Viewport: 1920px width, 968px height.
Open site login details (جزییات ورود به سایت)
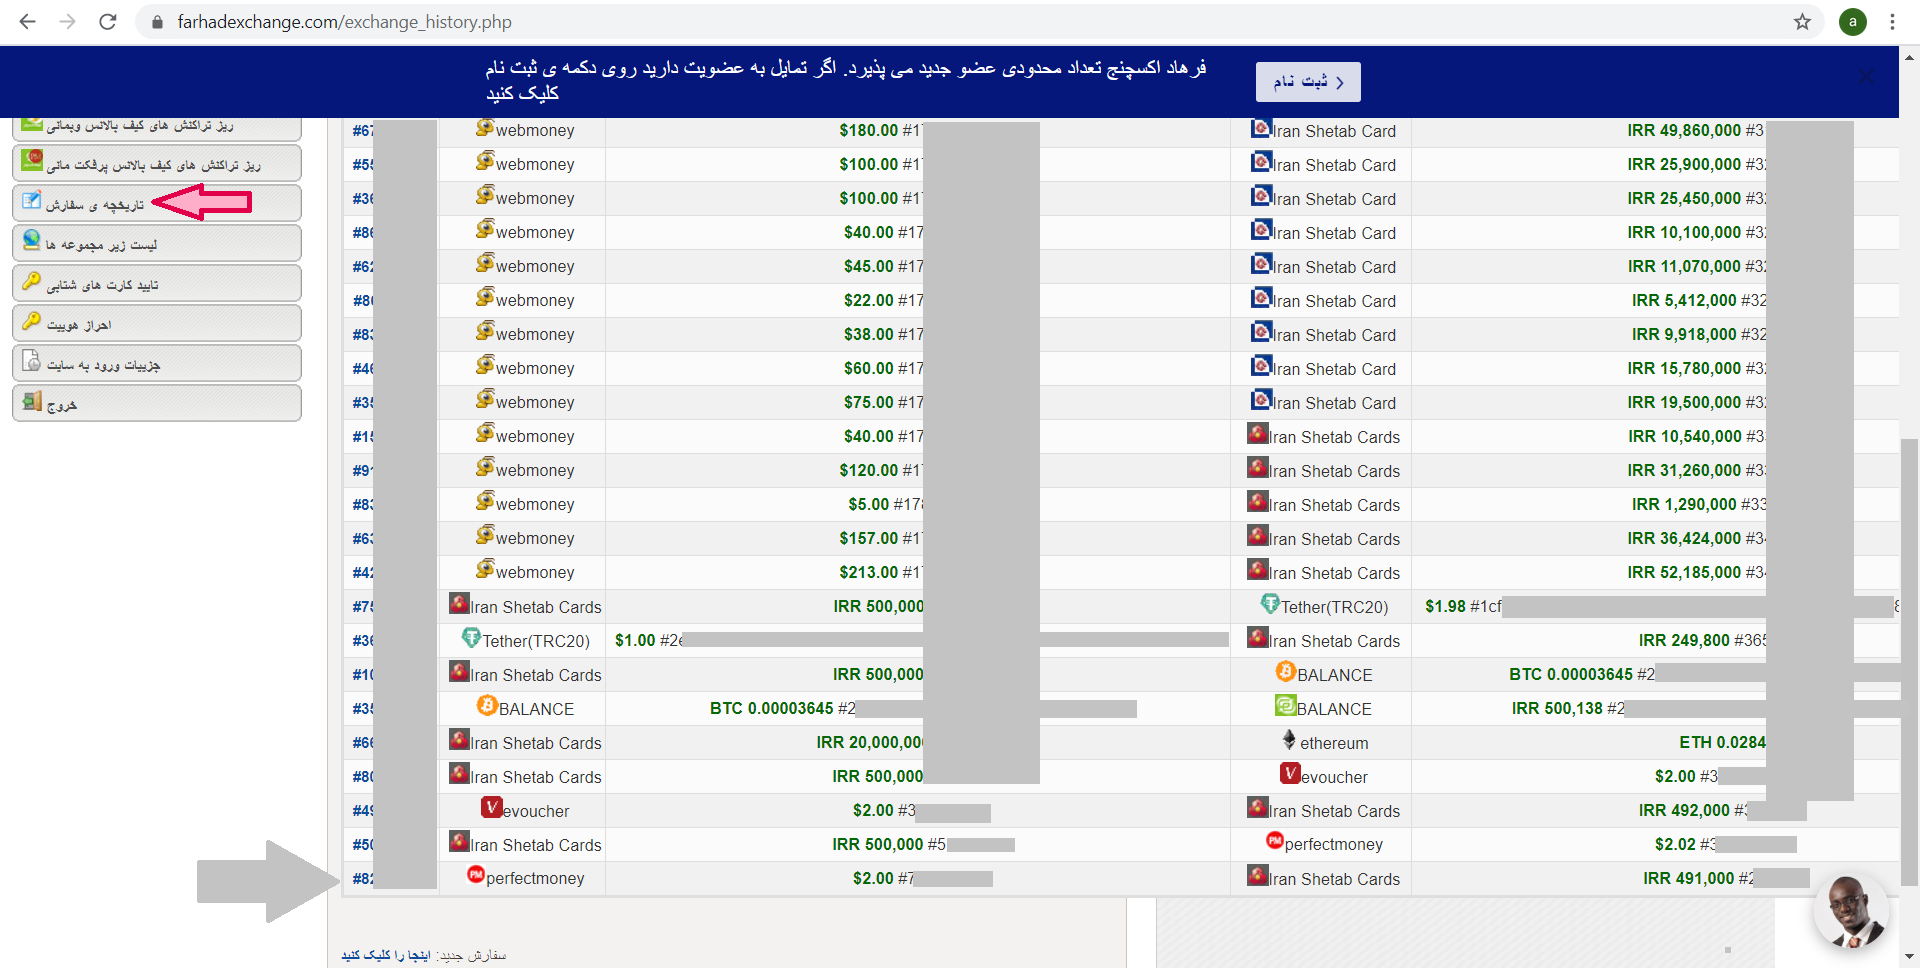pyautogui.click(x=157, y=363)
